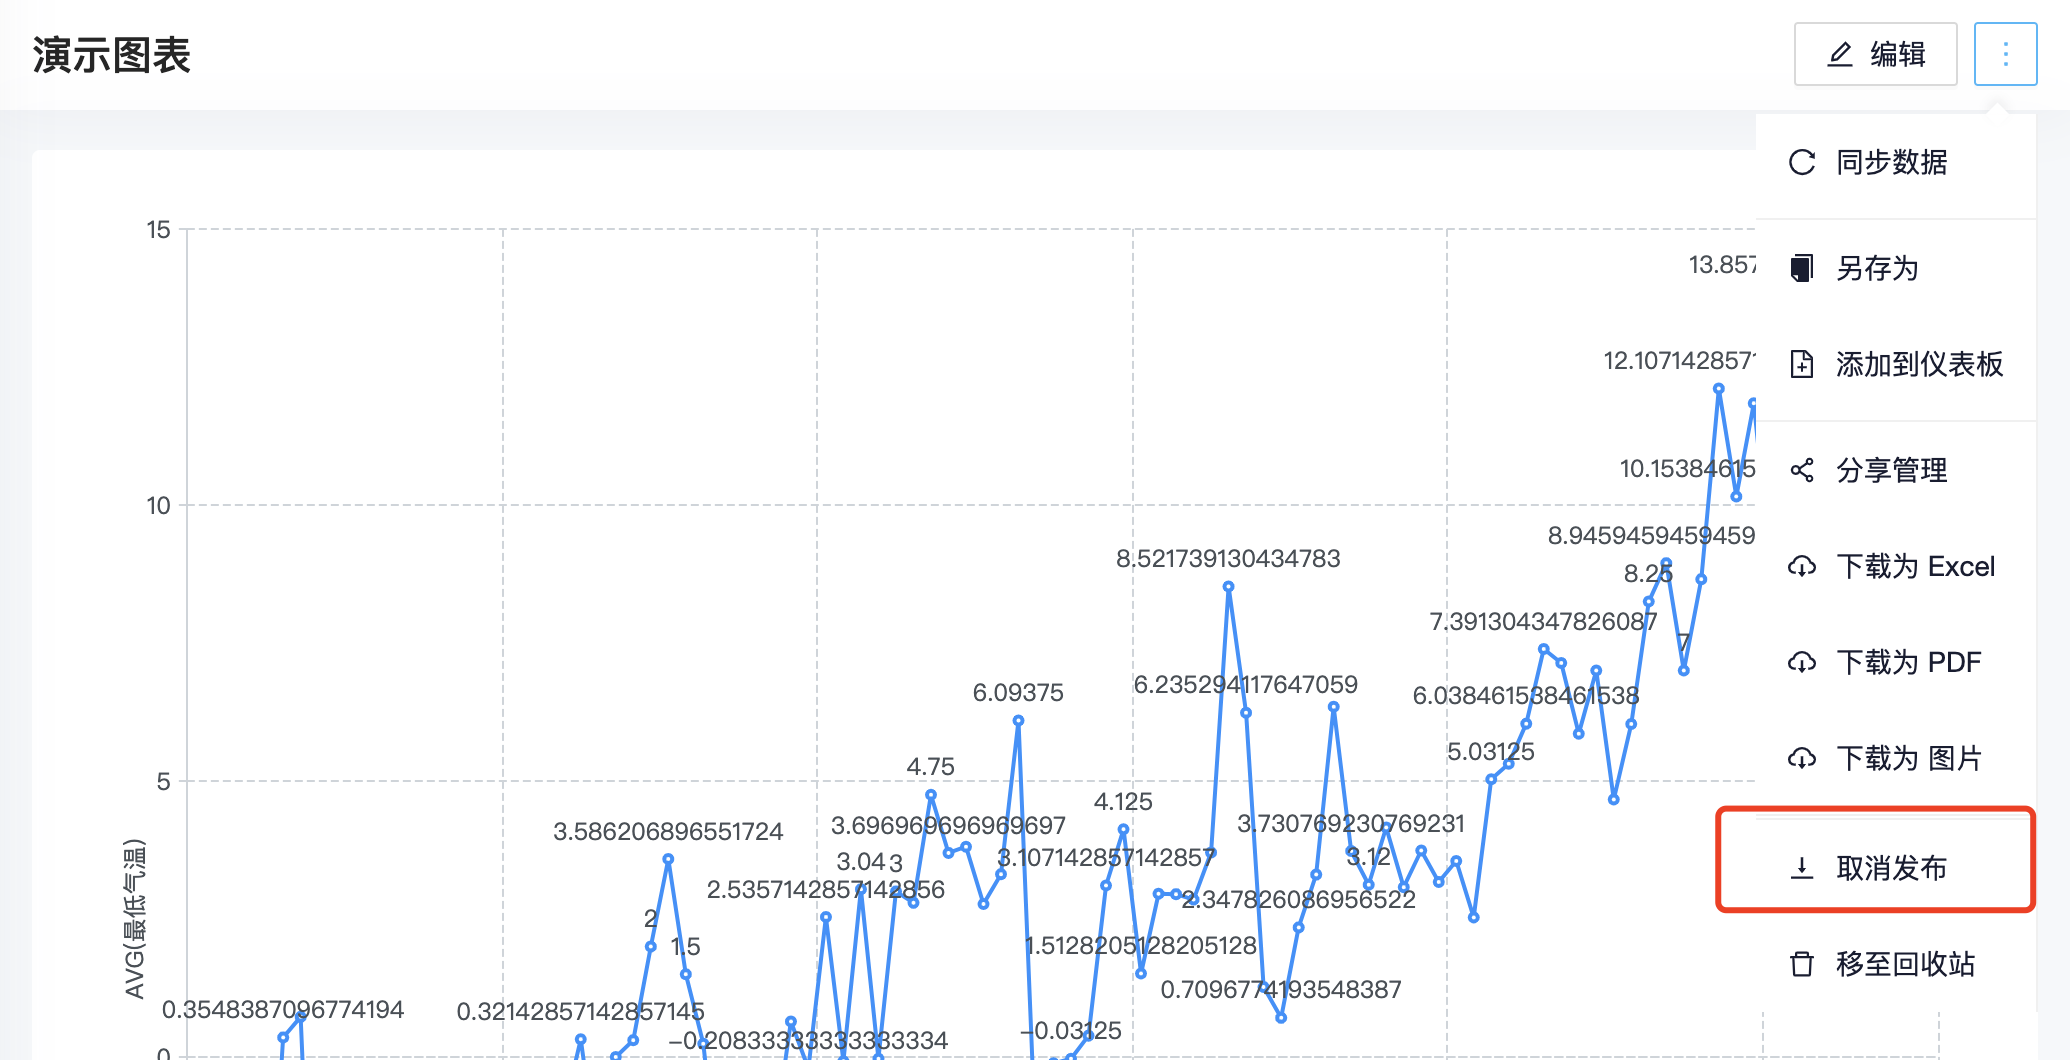Click y-axis tick label 15
Image resolution: width=2070 pixels, height=1060 pixels.
[x=159, y=230]
